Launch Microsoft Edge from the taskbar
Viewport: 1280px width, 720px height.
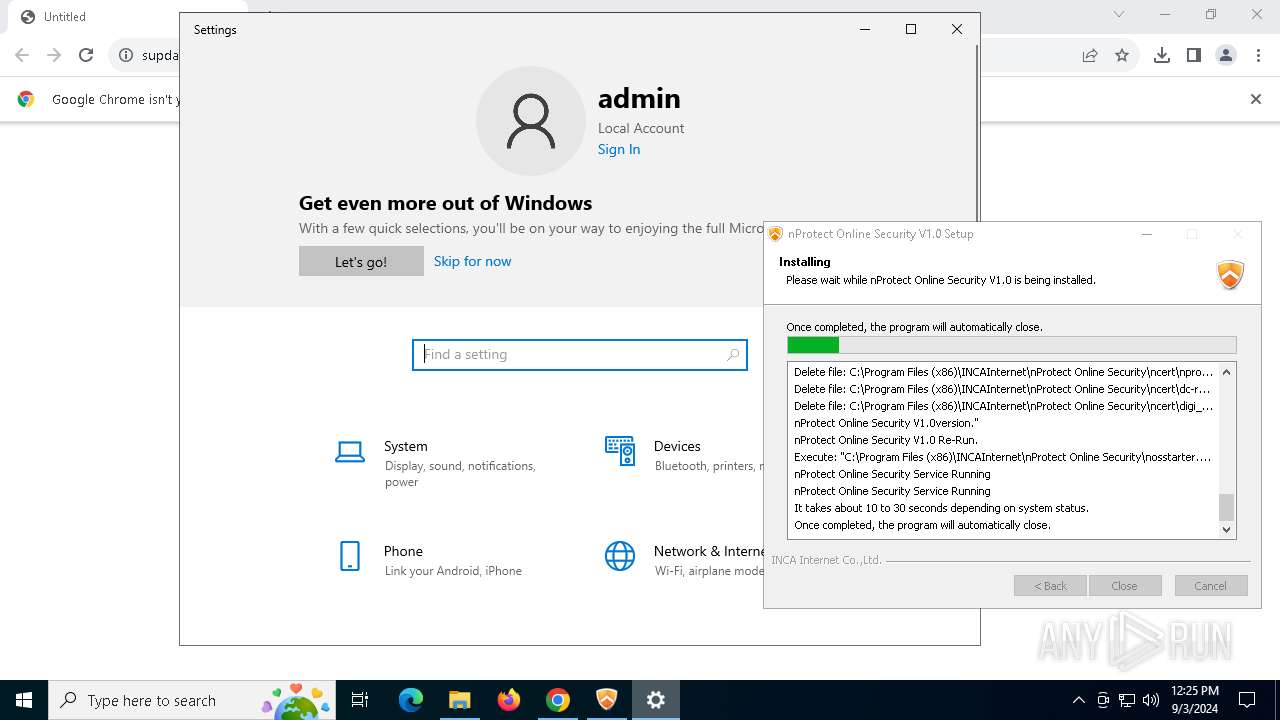(x=411, y=700)
